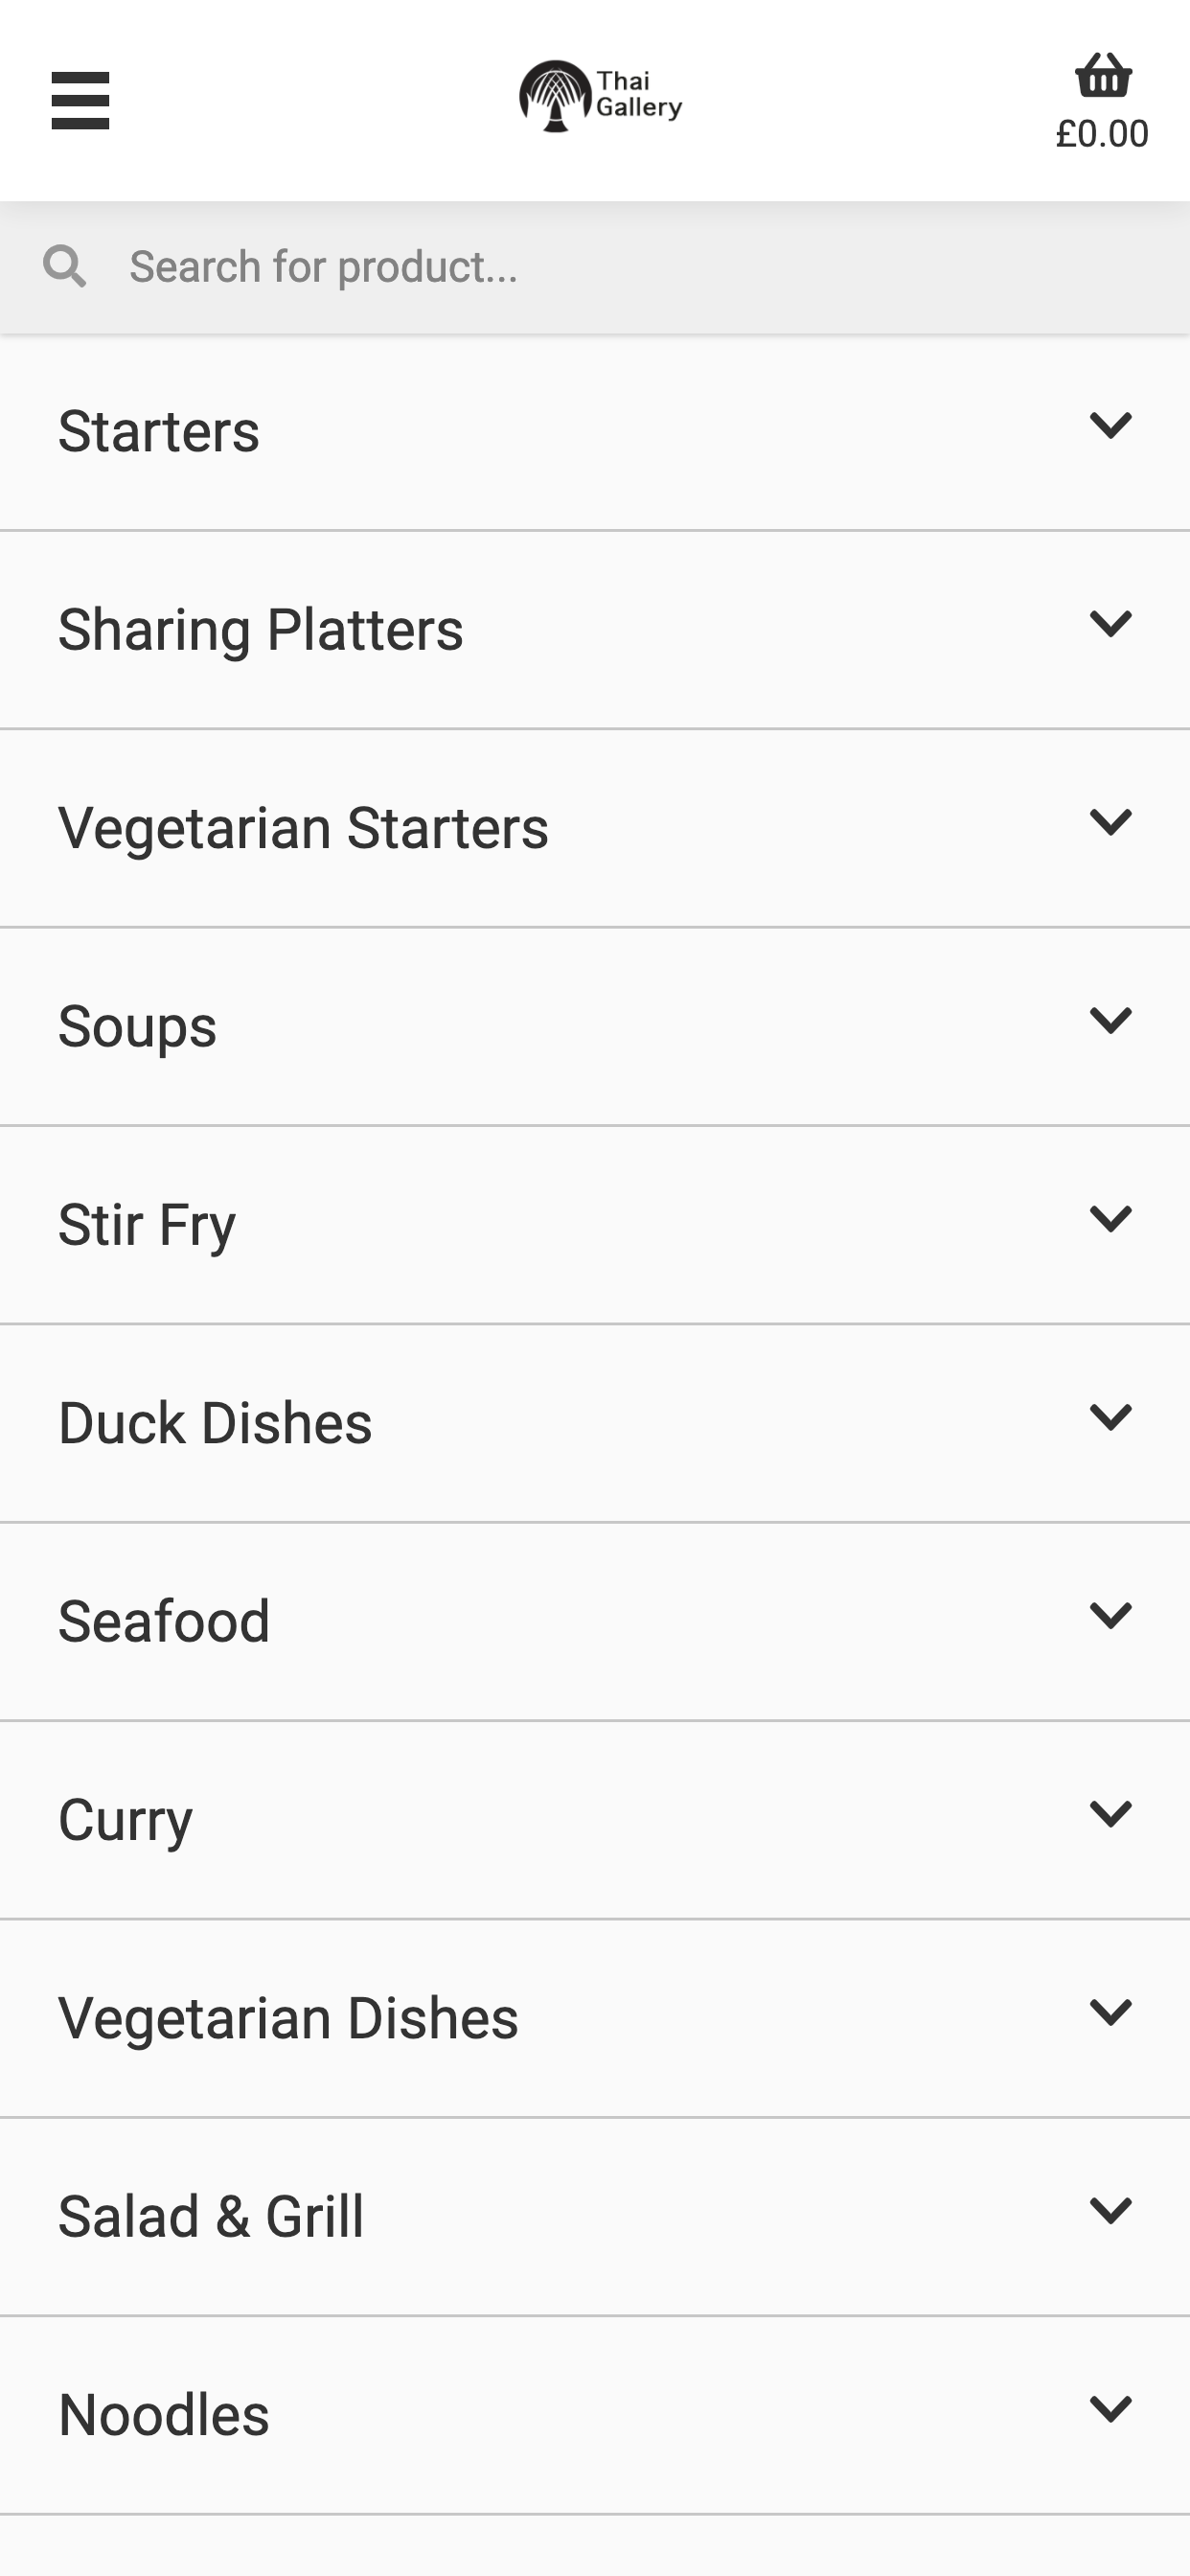The image size is (1190, 2576).
Task: Click the Noodles chevron arrow
Action: (1110, 2409)
